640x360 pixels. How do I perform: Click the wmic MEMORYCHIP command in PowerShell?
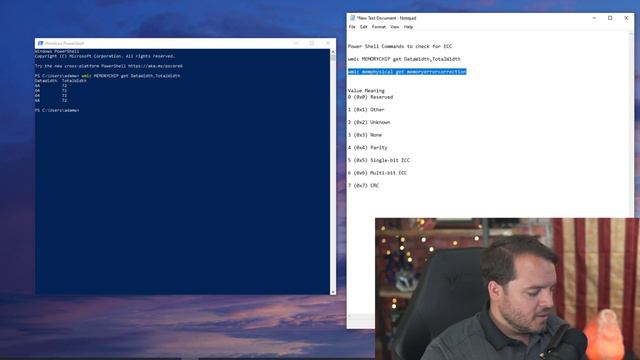point(131,76)
